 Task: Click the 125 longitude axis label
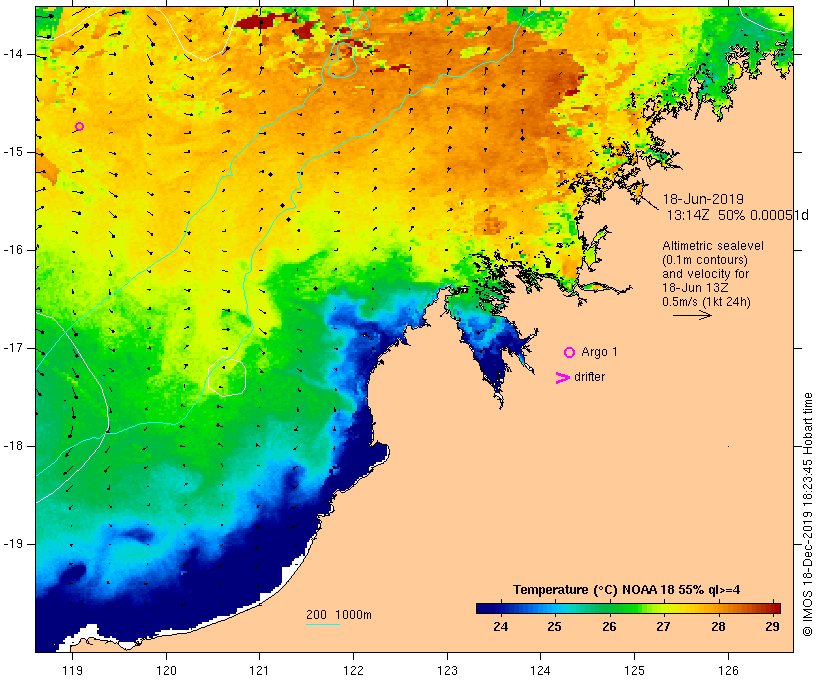(x=635, y=671)
